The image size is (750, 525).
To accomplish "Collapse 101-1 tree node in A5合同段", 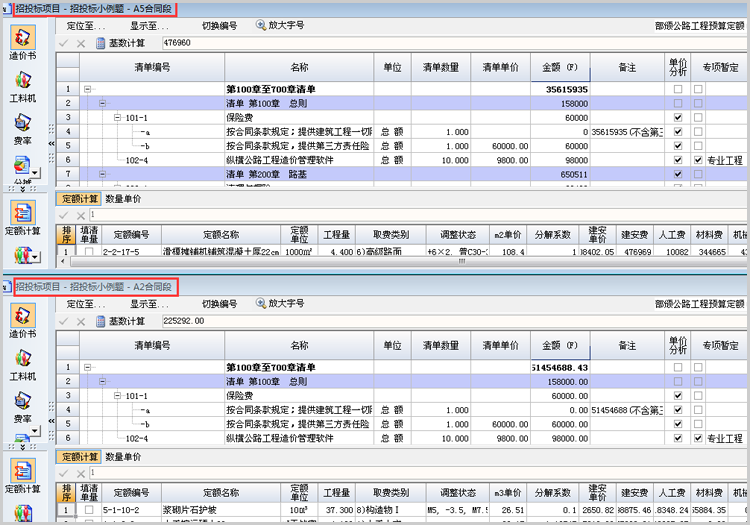I will (117, 118).
